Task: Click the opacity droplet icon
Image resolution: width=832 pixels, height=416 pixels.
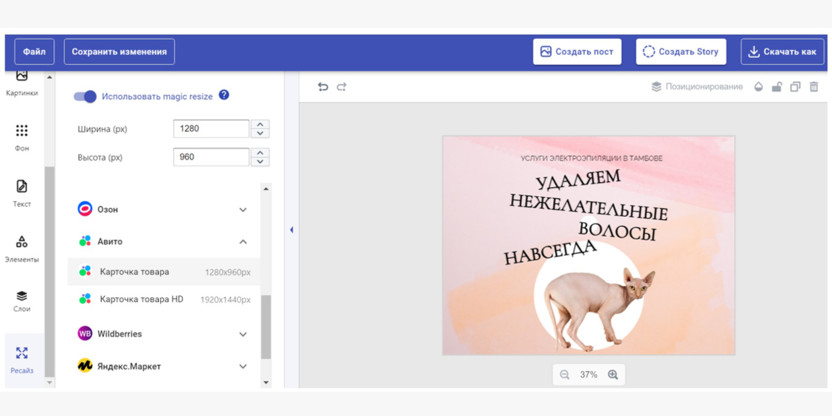Action: tap(758, 87)
